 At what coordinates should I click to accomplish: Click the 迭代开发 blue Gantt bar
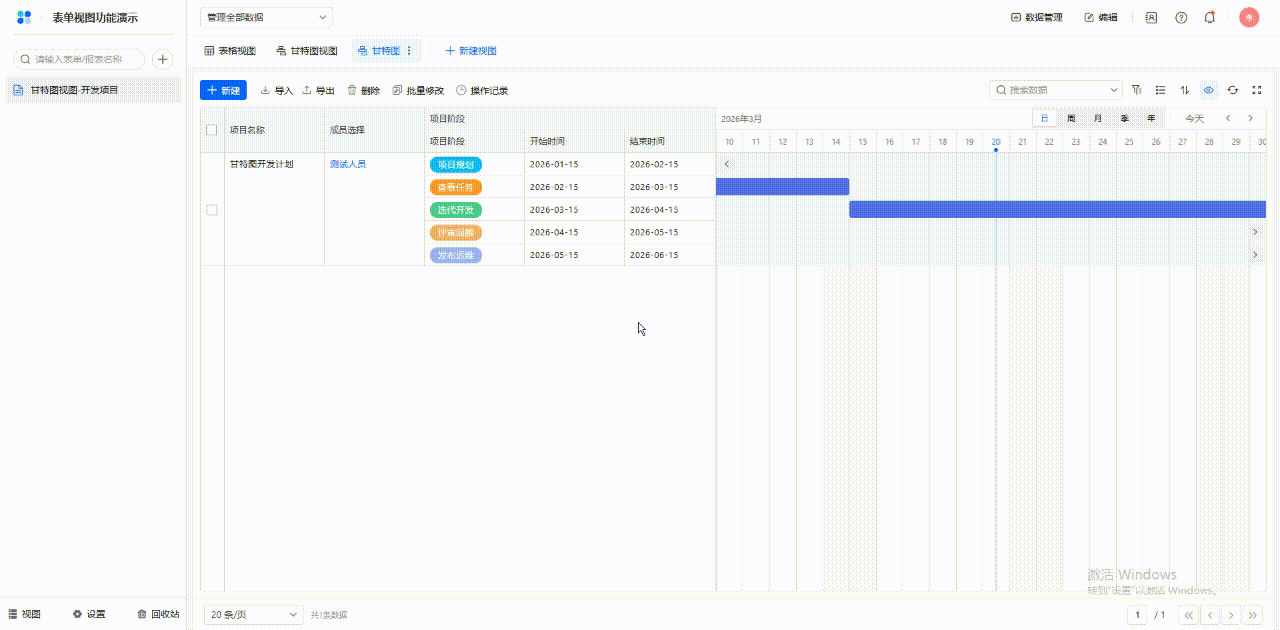(x=1057, y=209)
